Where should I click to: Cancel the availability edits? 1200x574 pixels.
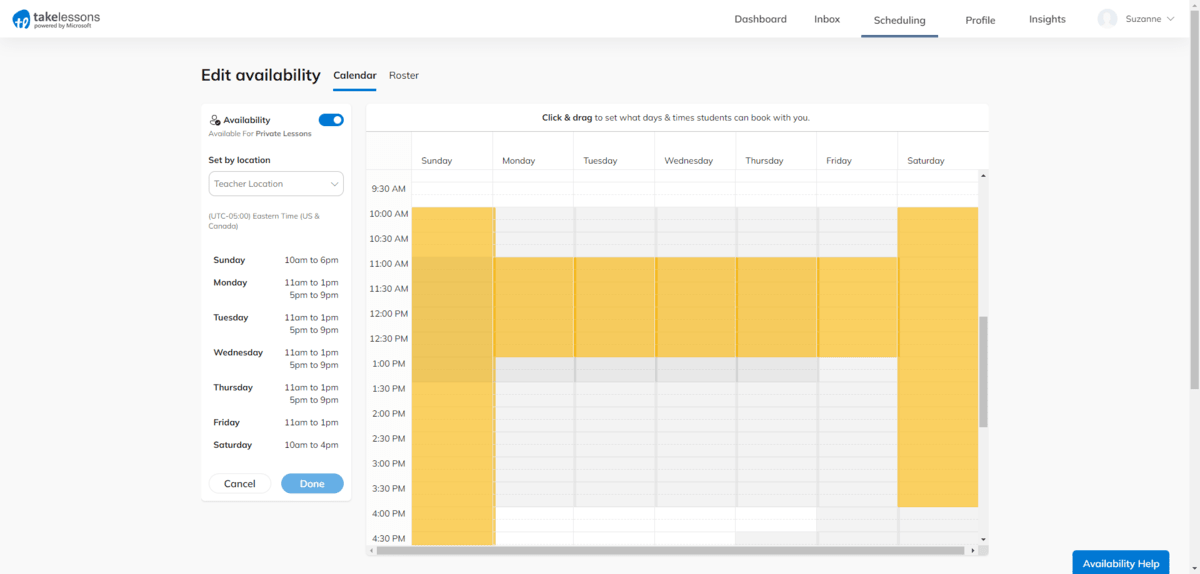(240, 484)
